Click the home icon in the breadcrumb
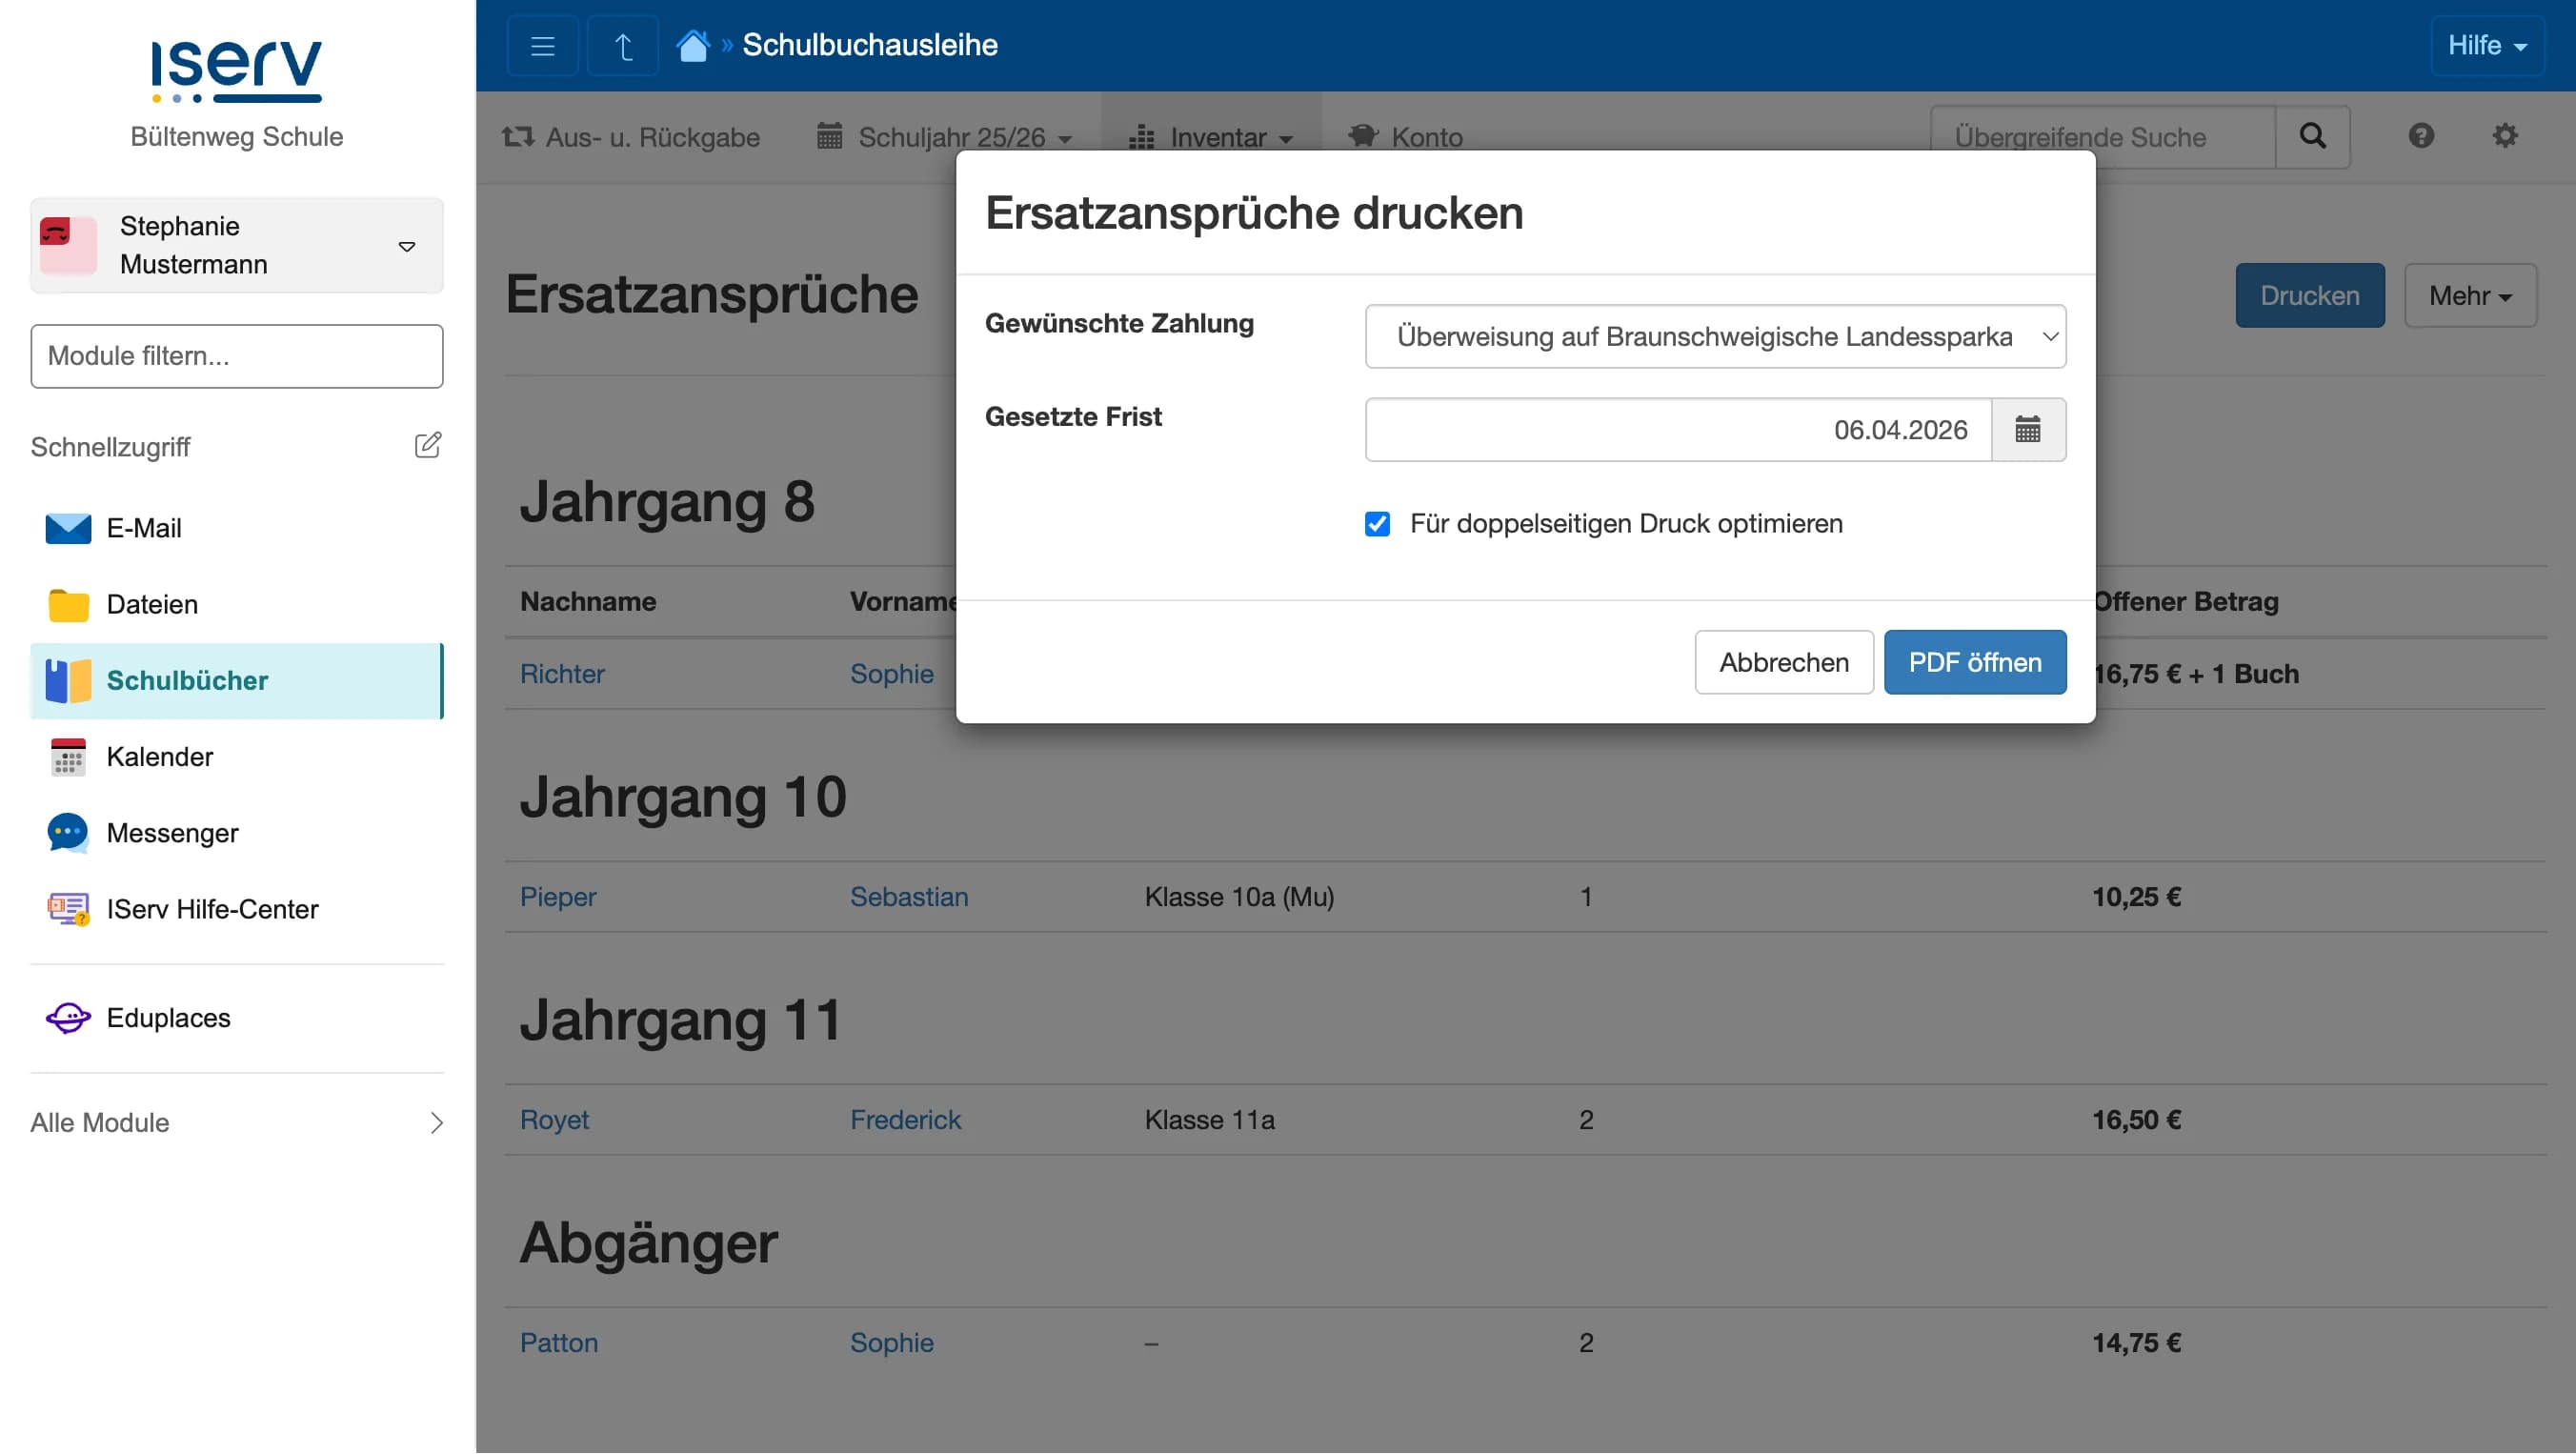The width and height of the screenshot is (2576, 1454). (693, 45)
